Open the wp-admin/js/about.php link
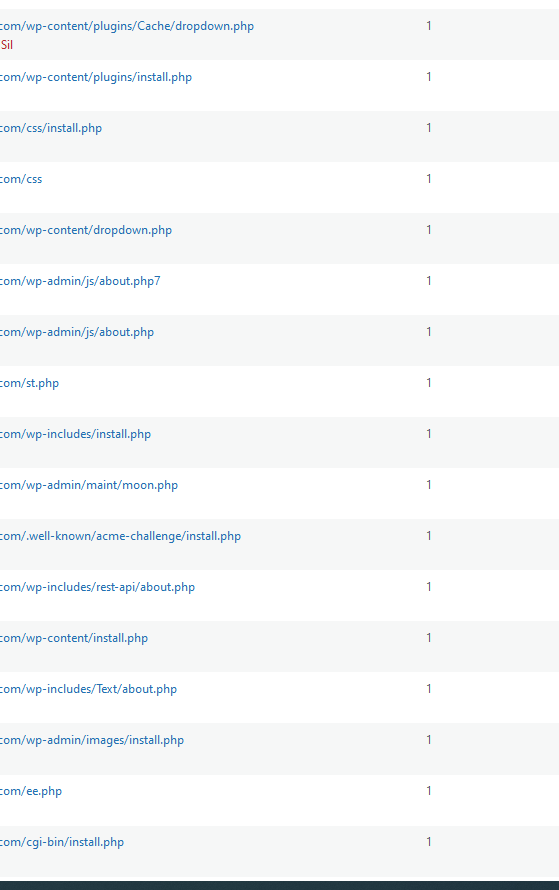This screenshot has height=890, width=559. pos(77,333)
